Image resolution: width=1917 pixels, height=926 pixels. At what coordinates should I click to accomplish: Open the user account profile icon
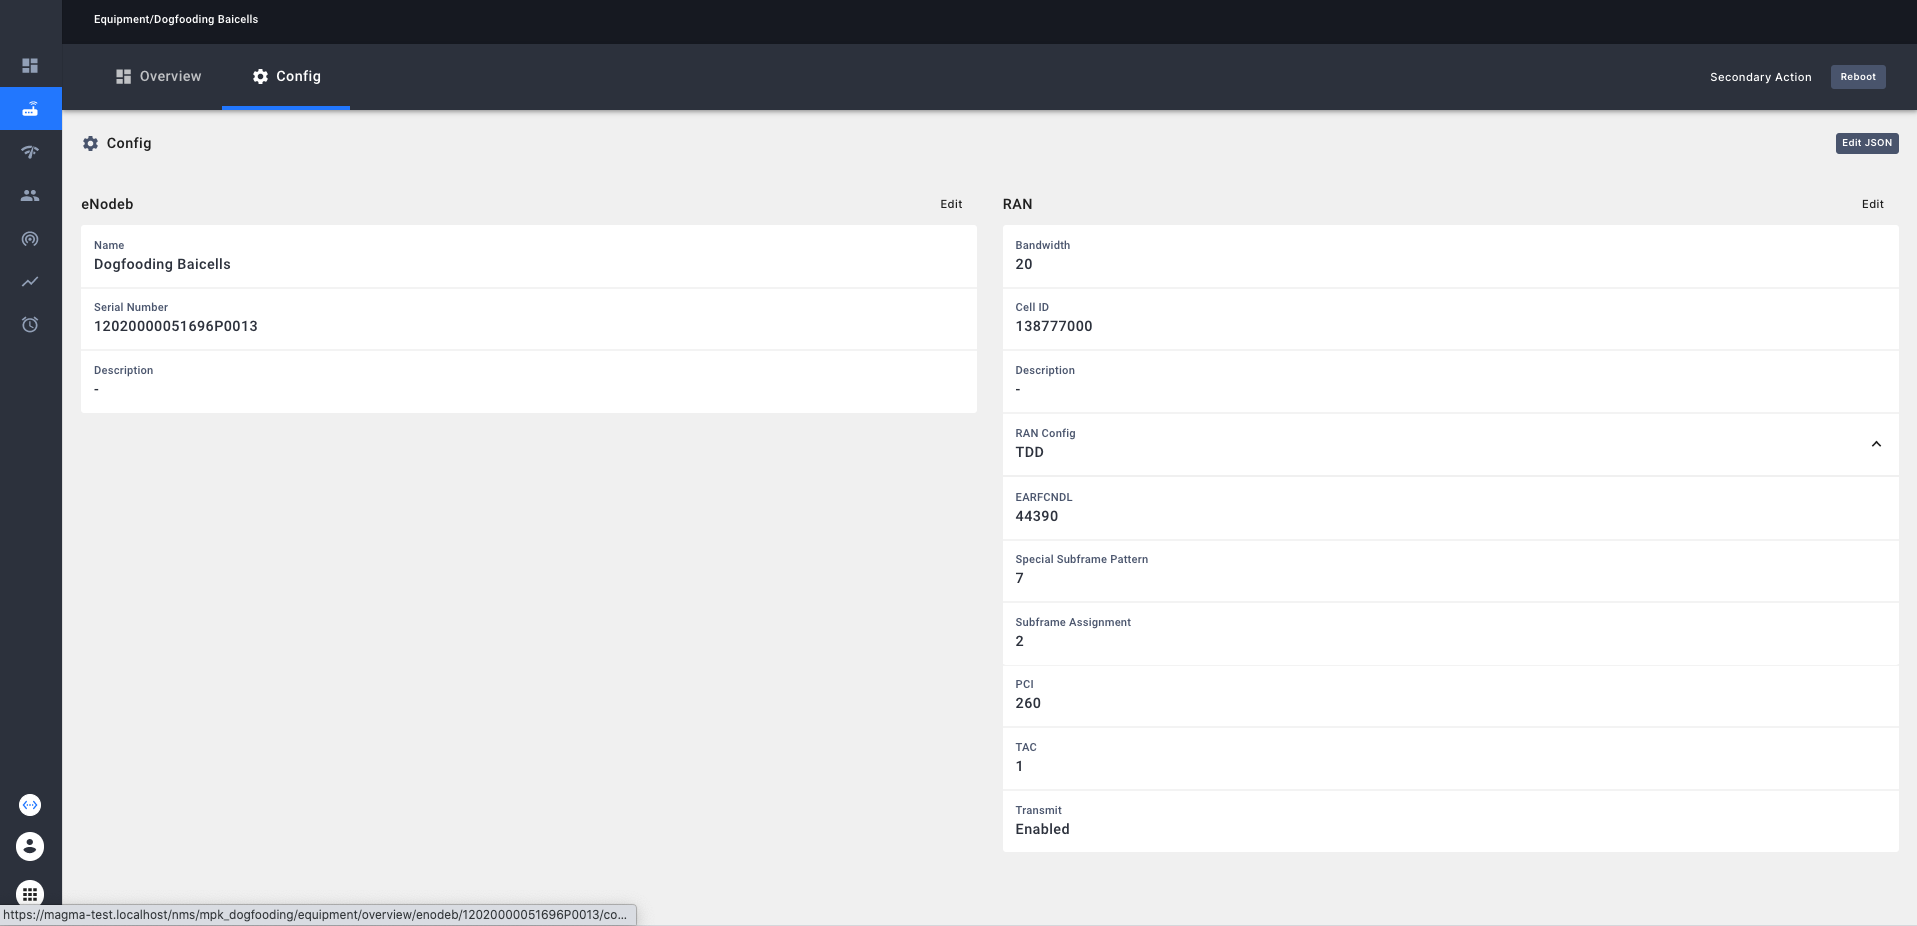pos(30,847)
